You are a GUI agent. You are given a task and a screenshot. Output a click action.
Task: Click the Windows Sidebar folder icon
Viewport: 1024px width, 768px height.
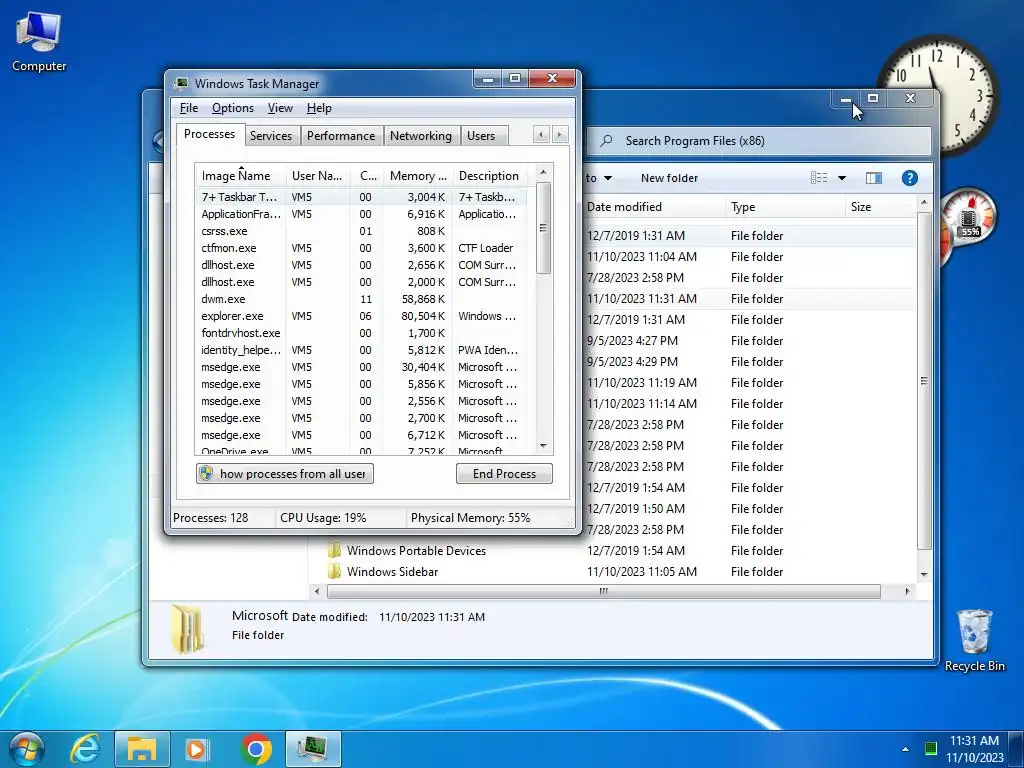(x=334, y=571)
